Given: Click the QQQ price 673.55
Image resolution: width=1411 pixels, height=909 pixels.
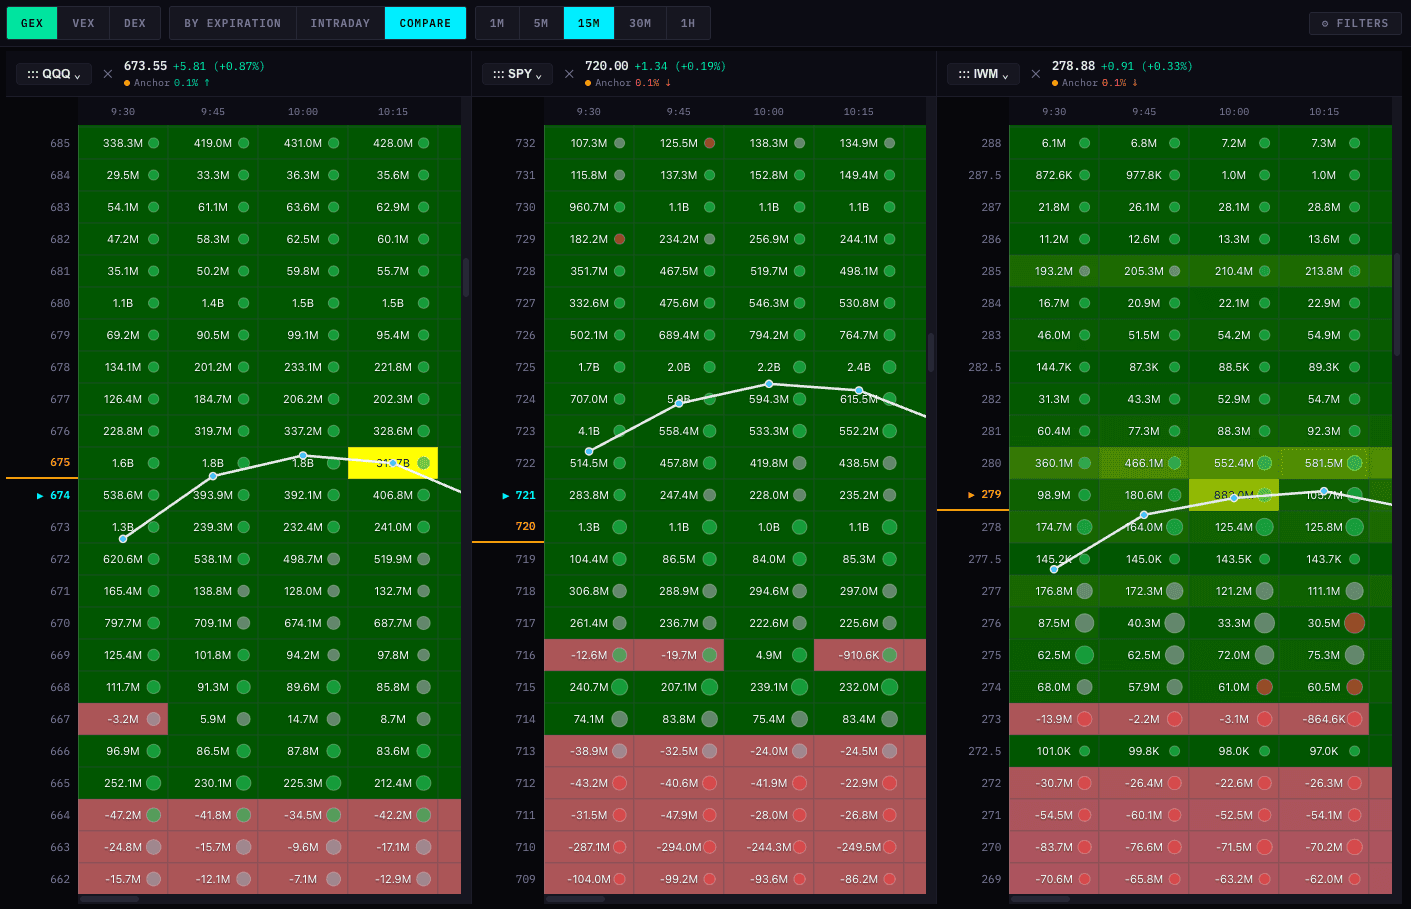Looking at the screenshot, I should (x=145, y=66).
